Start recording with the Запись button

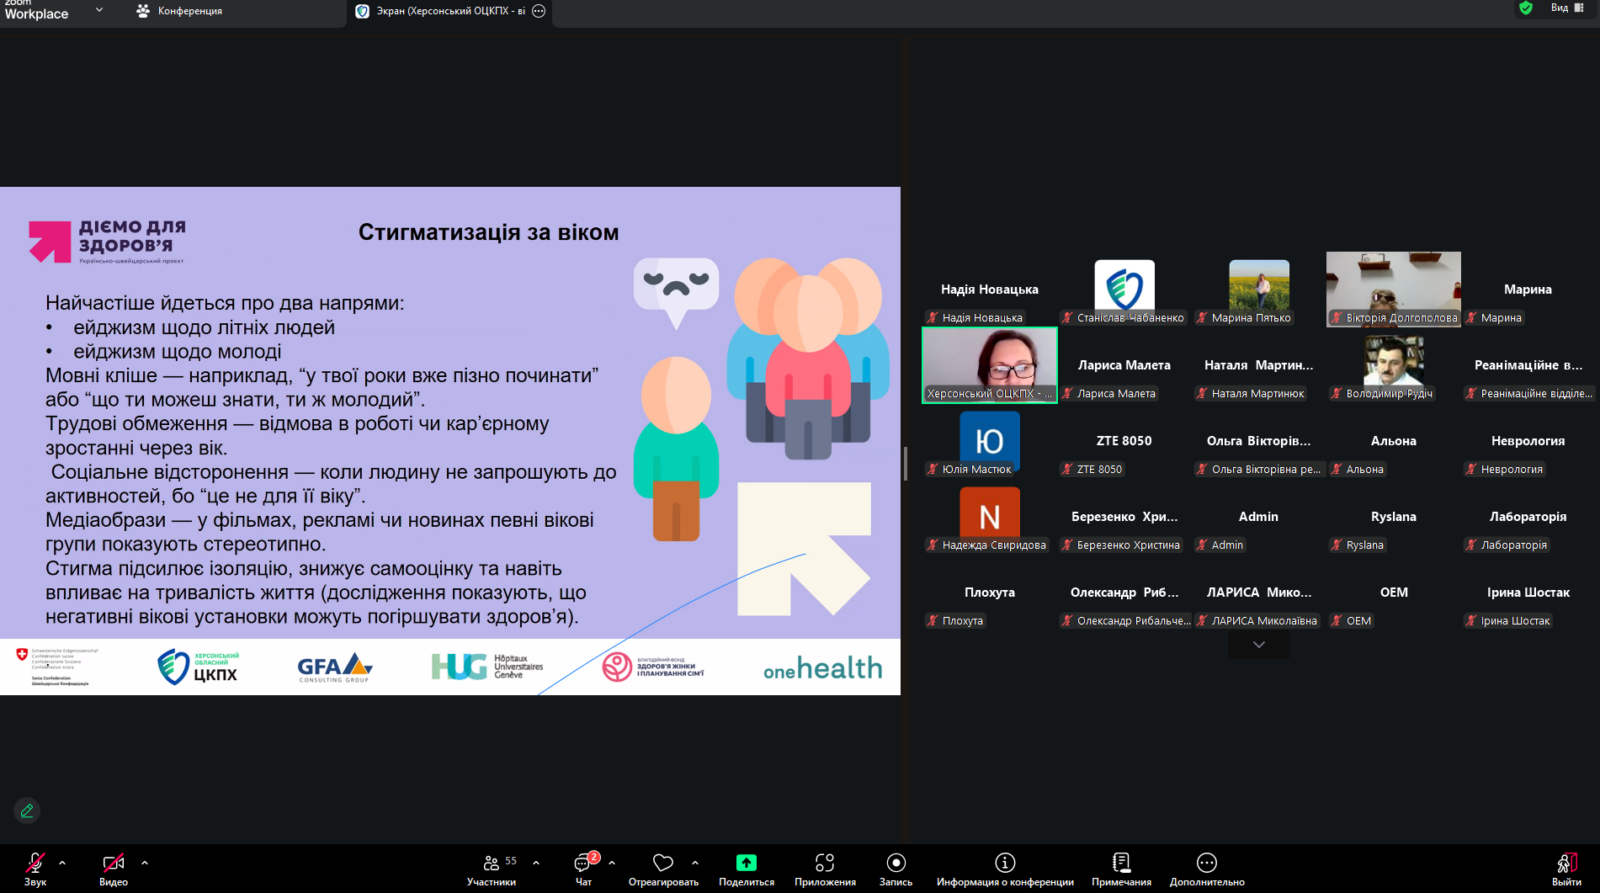[x=896, y=866]
